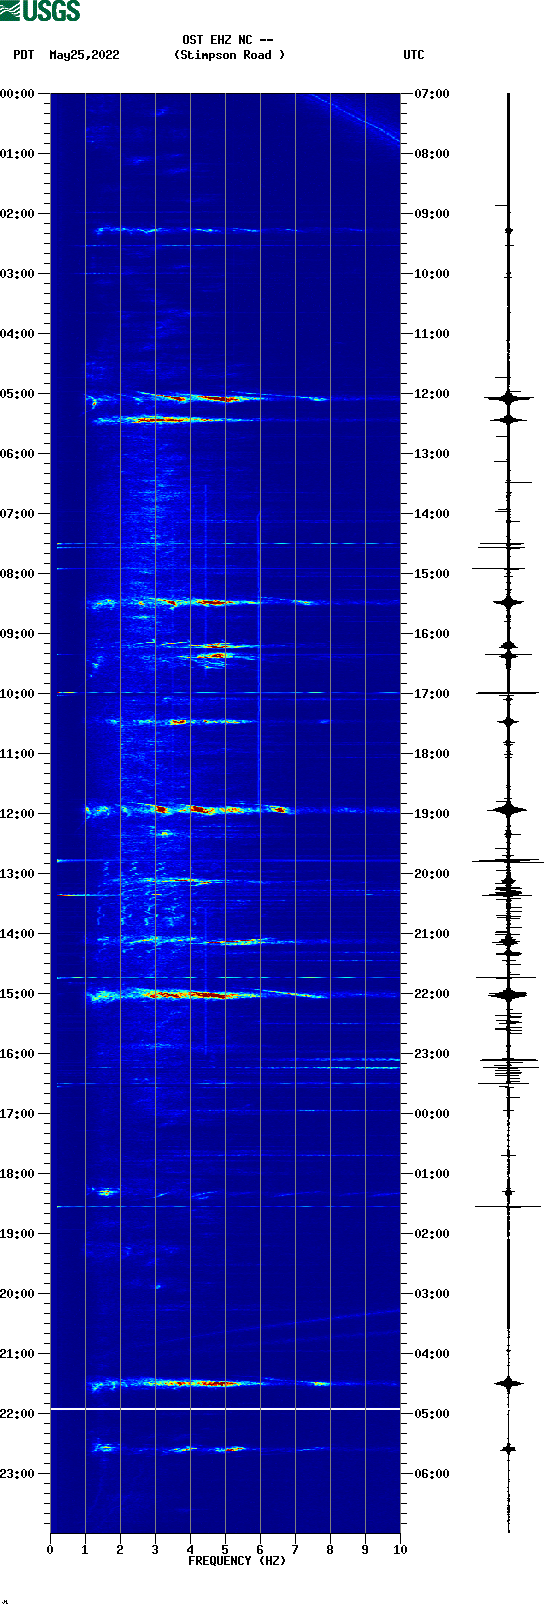552x1613 pixels.
Task: Click the 08:00 PDT time label
Action: point(18,574)
